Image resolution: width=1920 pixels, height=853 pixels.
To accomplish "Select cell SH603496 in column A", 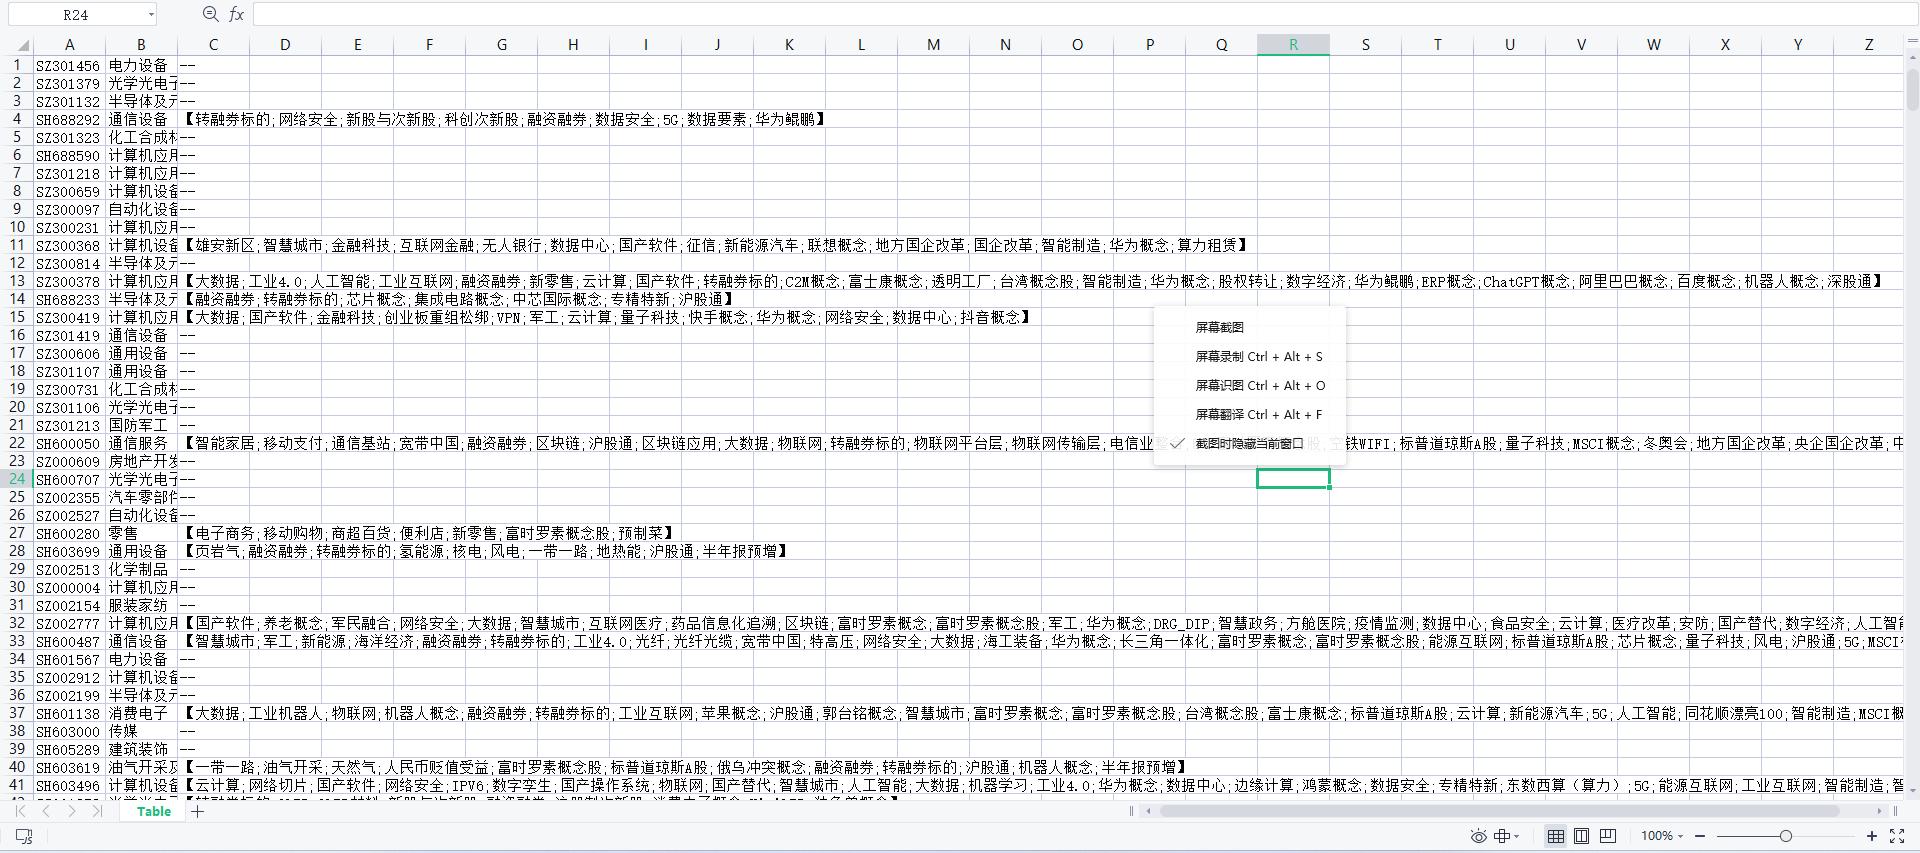I will 69,785.
